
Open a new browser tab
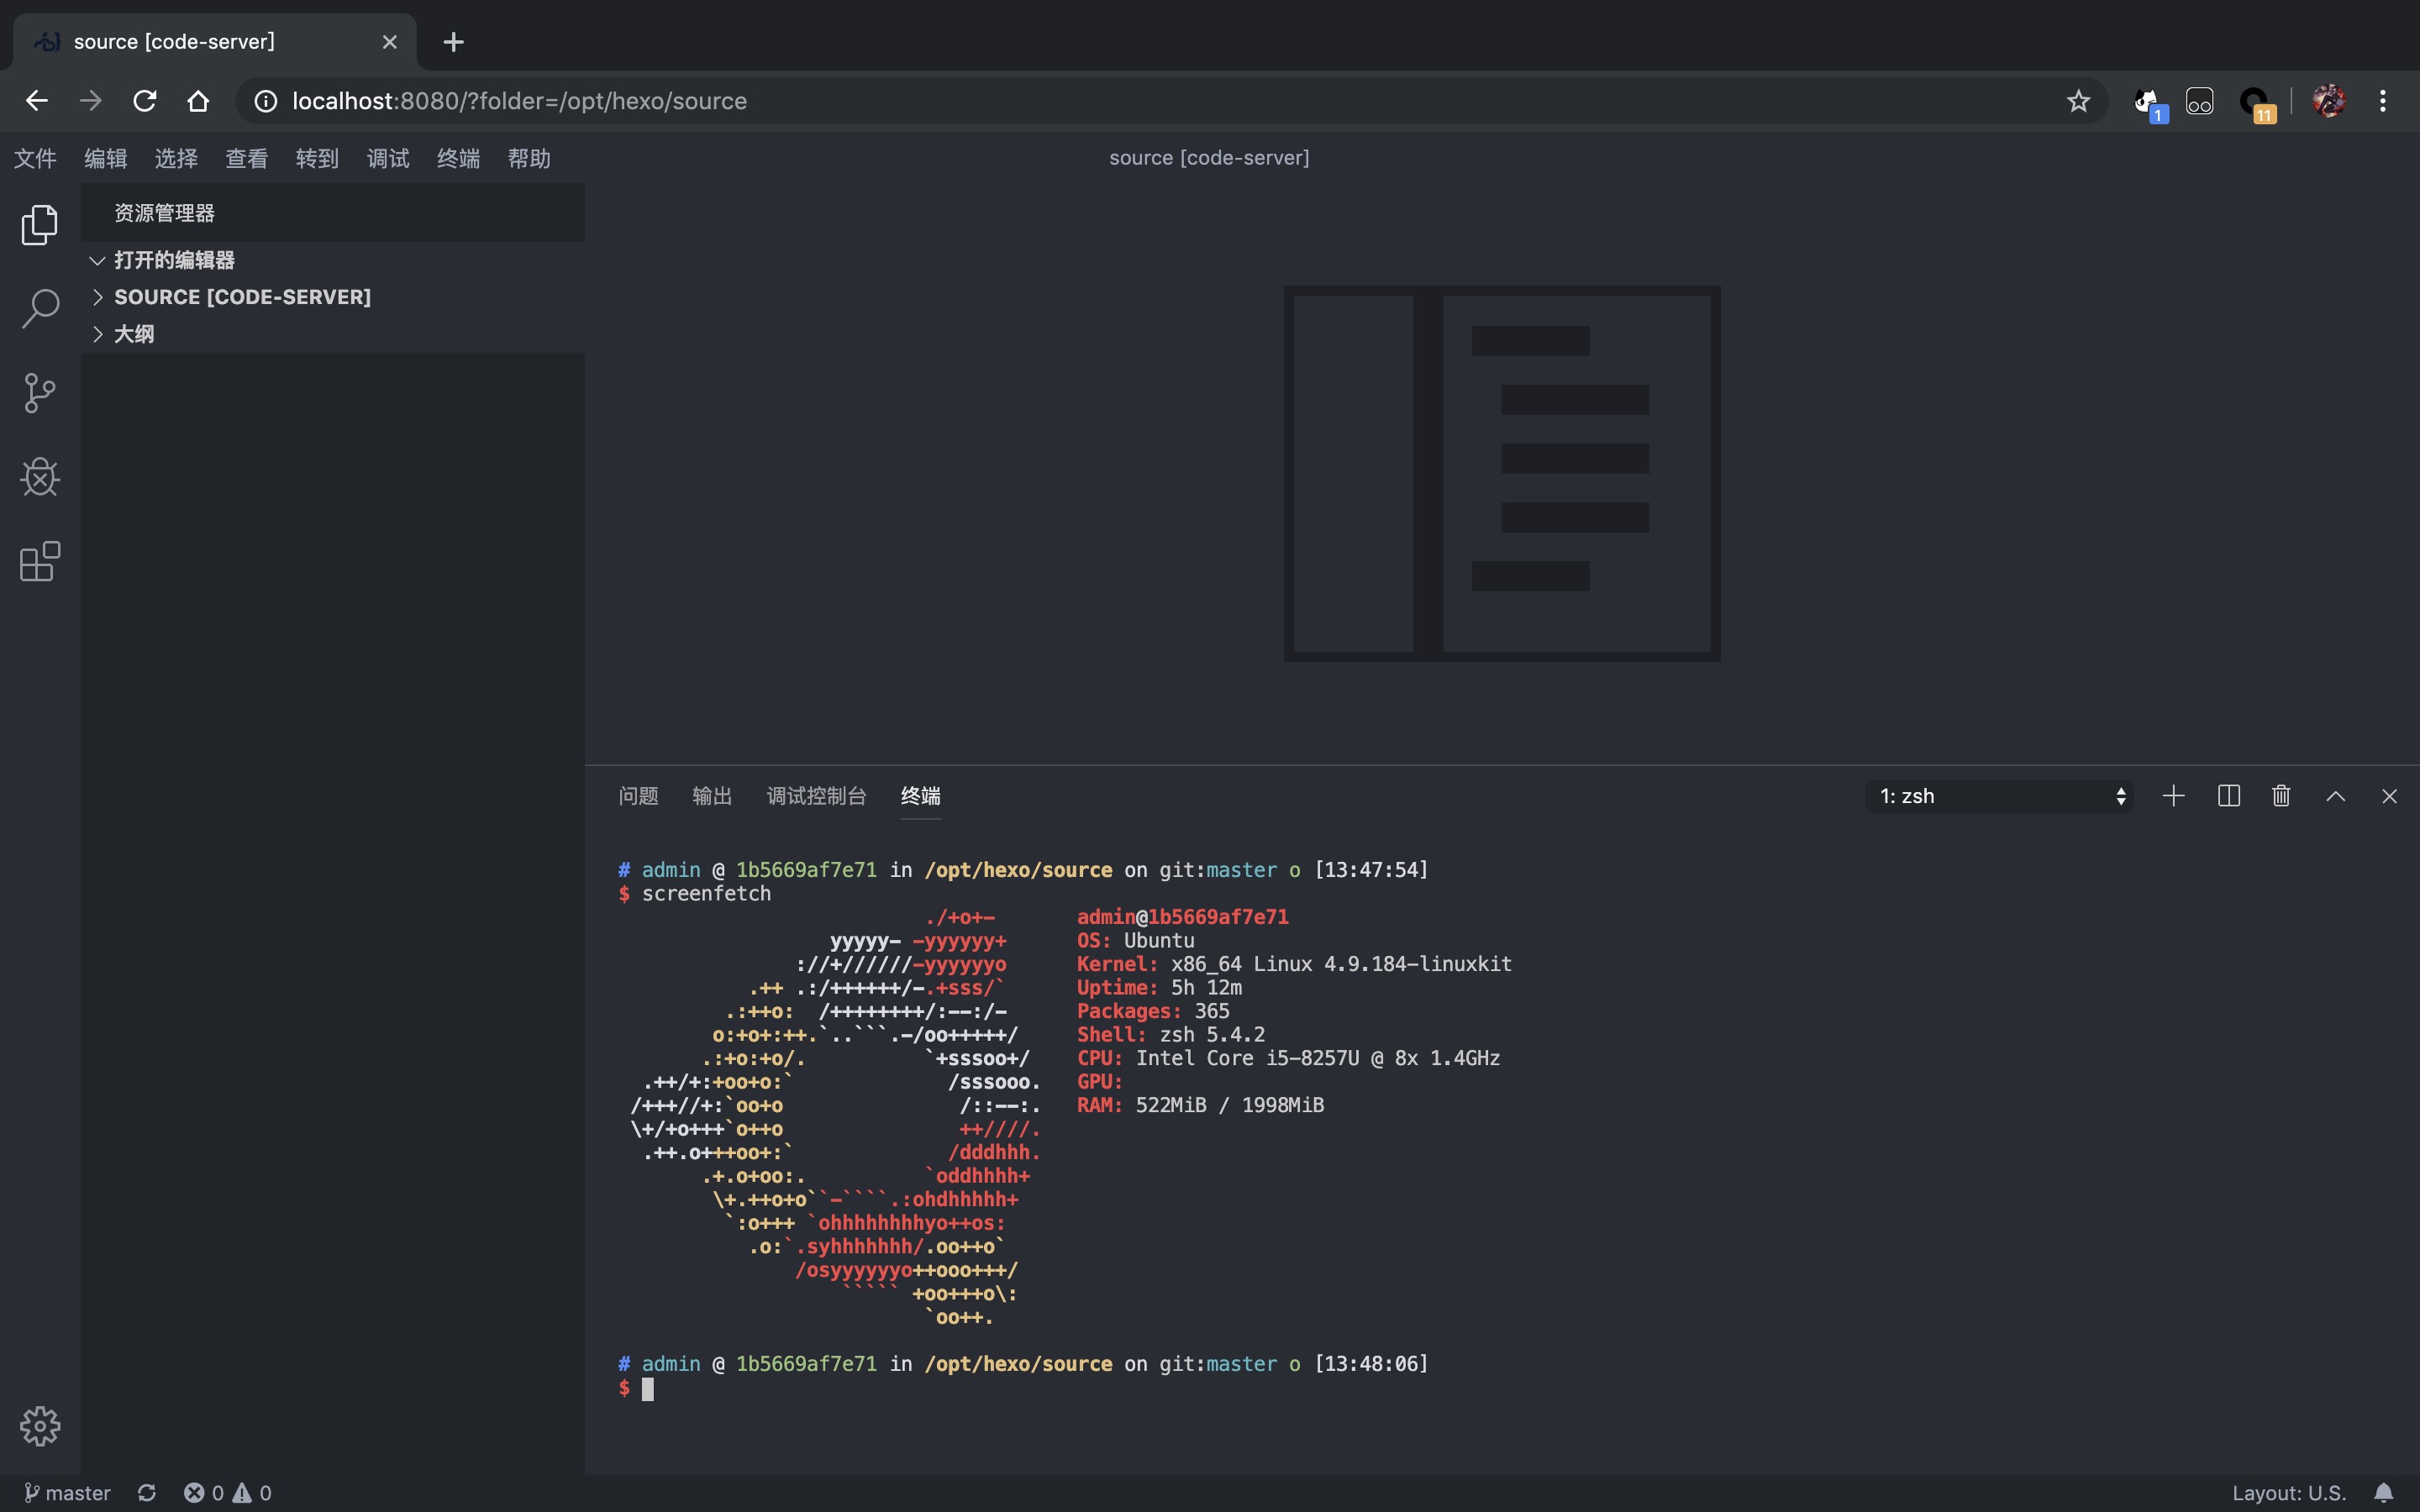(x=453, y=42)
